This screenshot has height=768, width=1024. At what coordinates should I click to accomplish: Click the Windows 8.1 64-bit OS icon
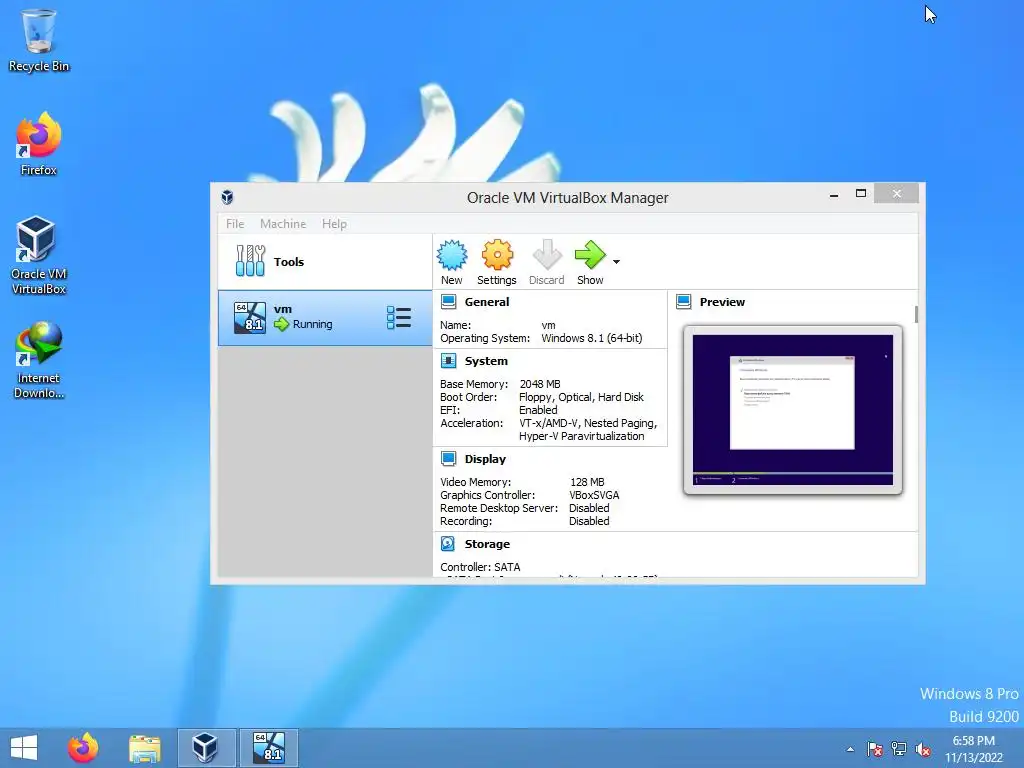click(250, 318)
